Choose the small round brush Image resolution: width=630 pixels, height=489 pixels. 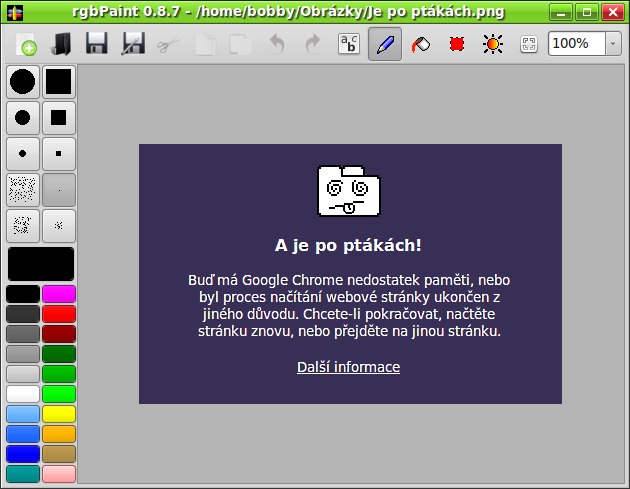pos(23,154)
